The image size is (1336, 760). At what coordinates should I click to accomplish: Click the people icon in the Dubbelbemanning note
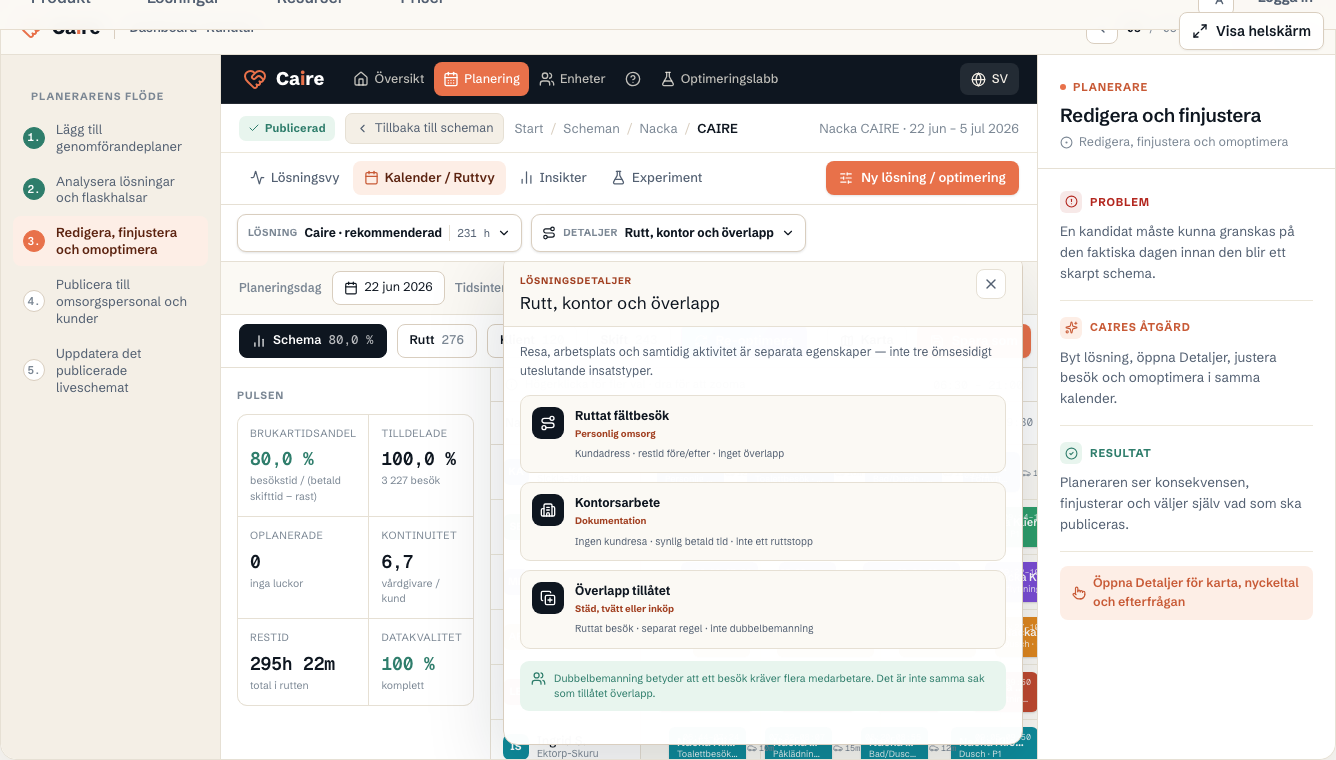point(538,678)
